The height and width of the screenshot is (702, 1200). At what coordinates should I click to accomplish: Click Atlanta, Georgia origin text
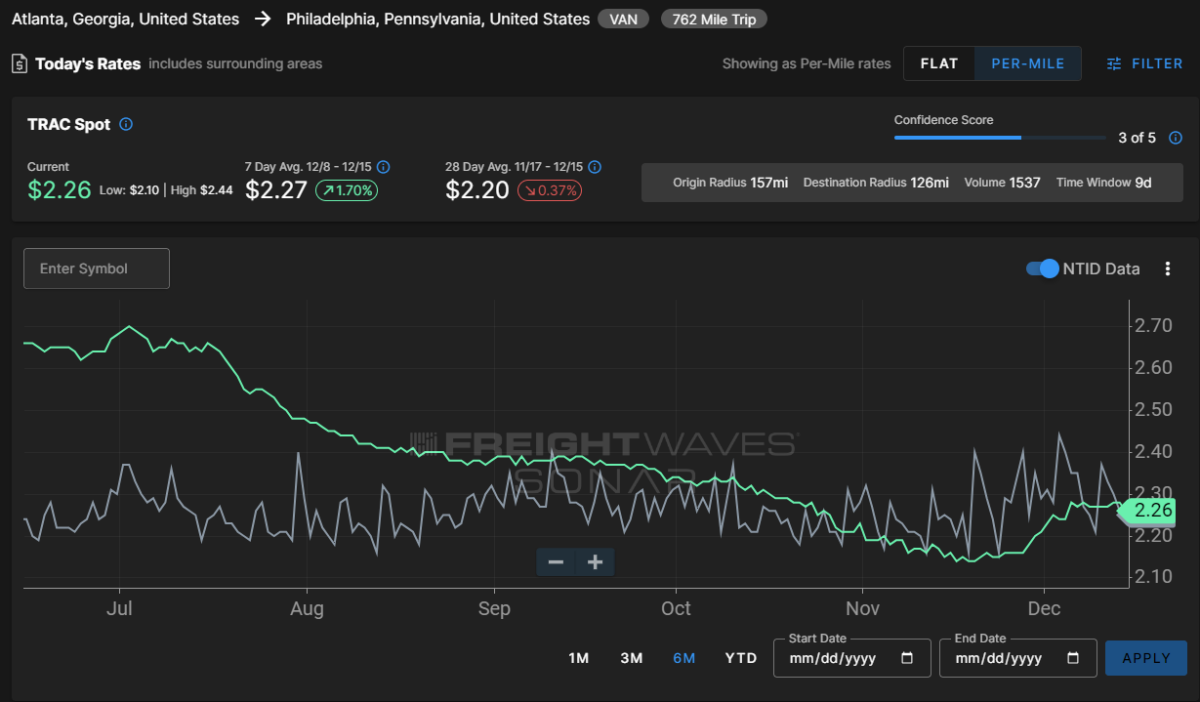click(126, 19)
